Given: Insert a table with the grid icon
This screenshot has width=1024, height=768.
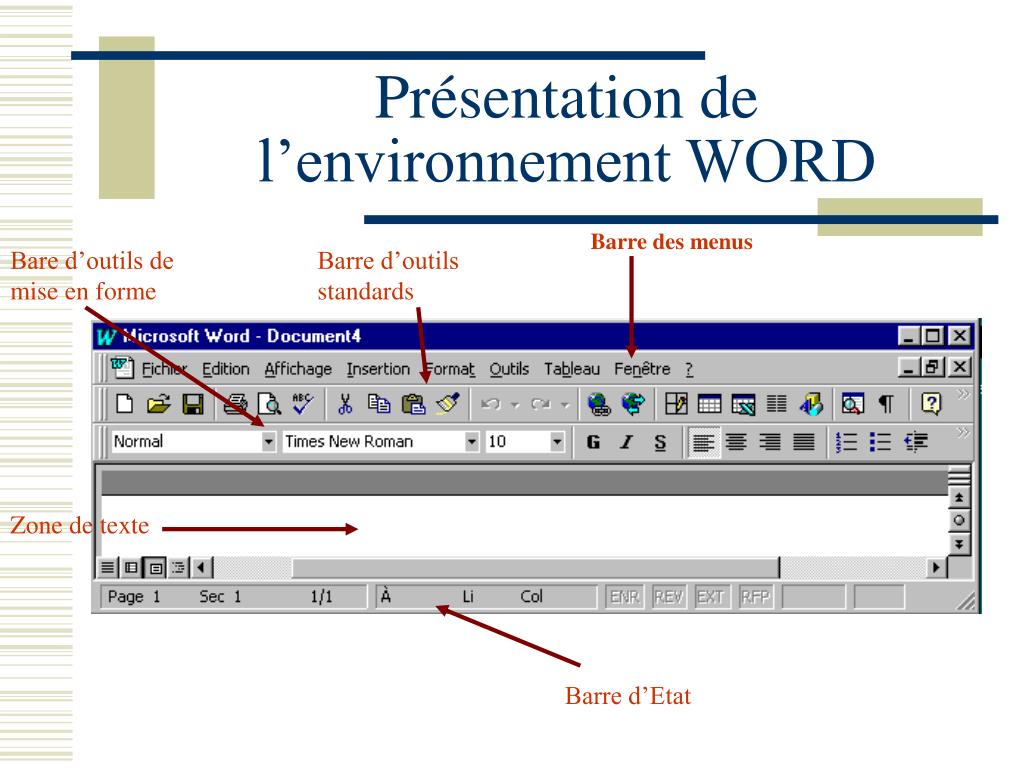Looking at the screenshot, I should pos(710,404).
